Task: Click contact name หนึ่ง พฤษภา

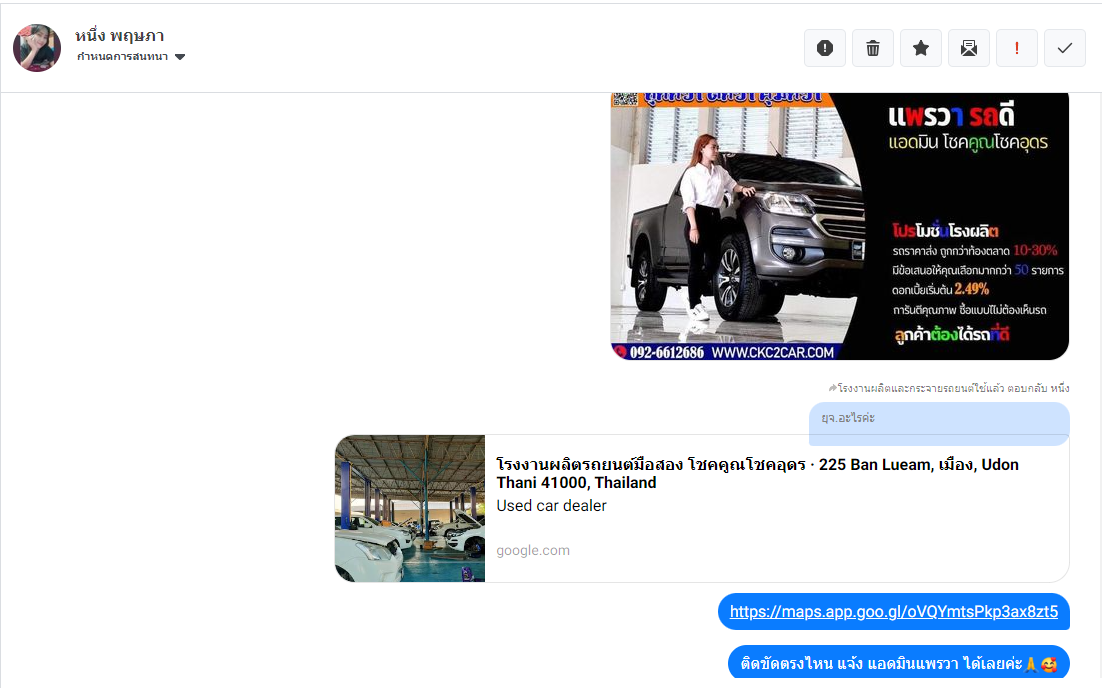Action: point(119,35)
